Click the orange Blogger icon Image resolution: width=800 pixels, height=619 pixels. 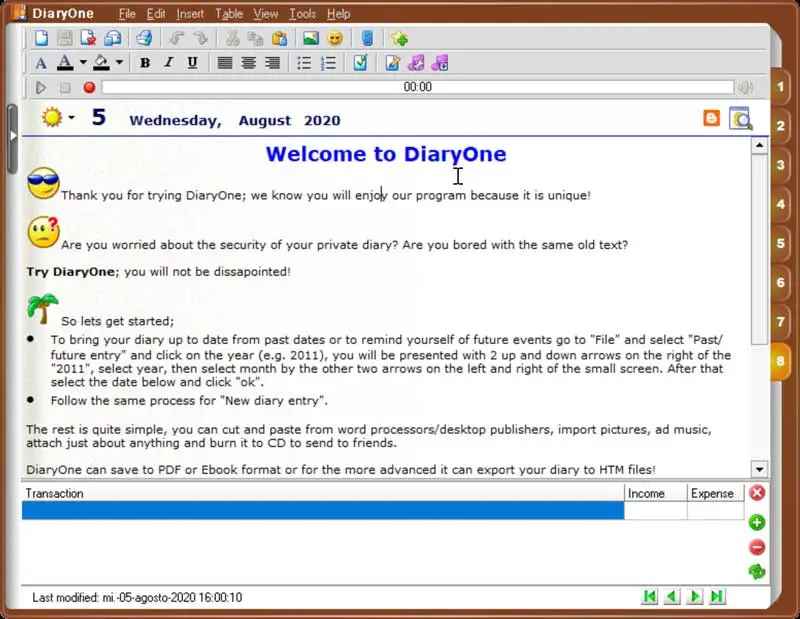711,118
